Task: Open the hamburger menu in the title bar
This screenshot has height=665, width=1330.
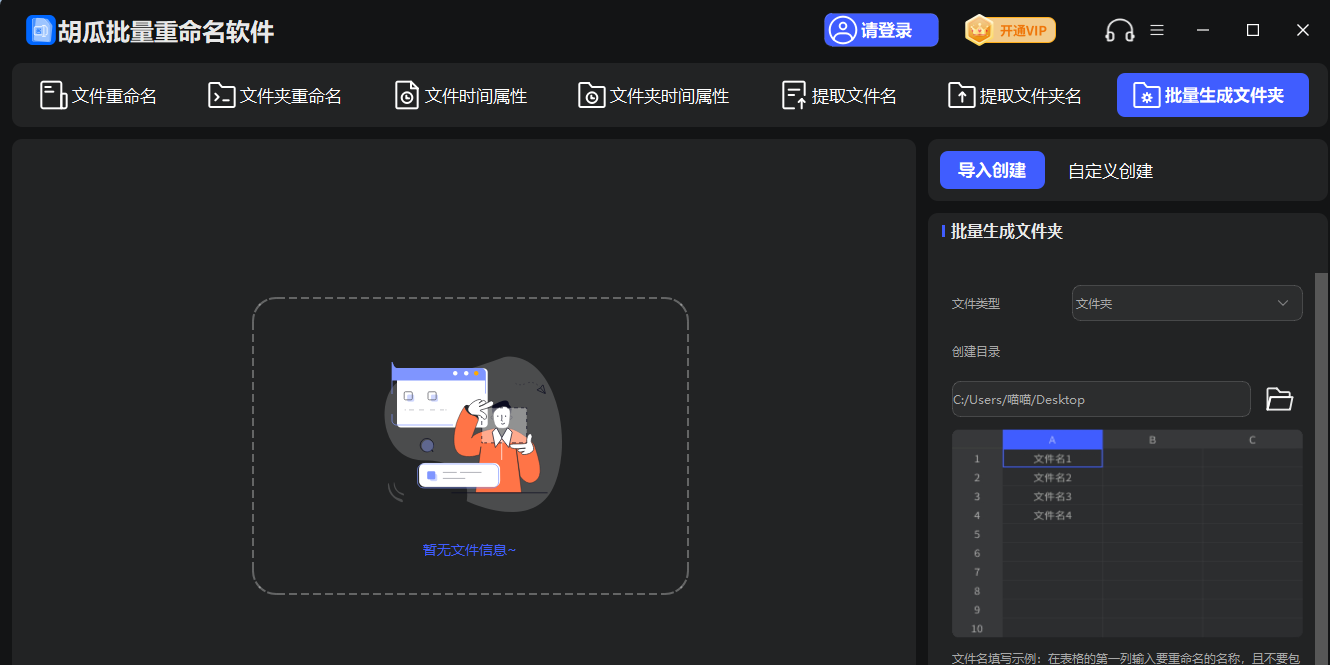Action: [1157, 30]
